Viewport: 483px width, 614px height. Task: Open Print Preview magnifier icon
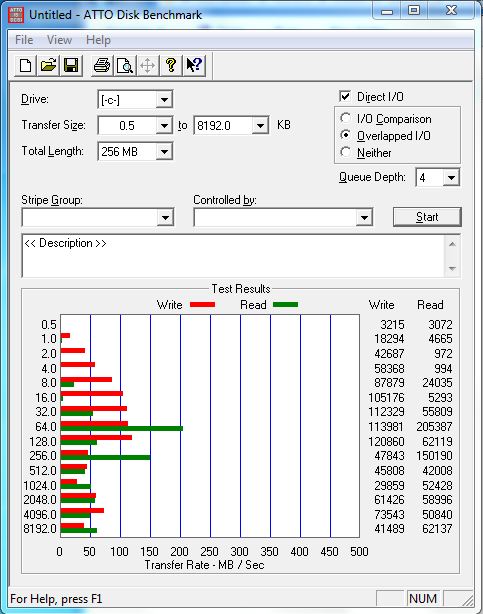click(125, 65)
